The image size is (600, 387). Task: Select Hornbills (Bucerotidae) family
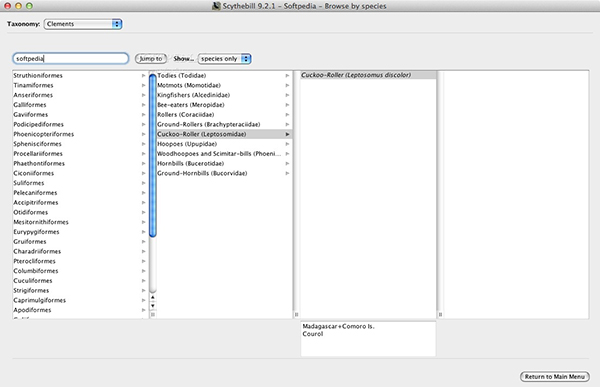[224, 163]
